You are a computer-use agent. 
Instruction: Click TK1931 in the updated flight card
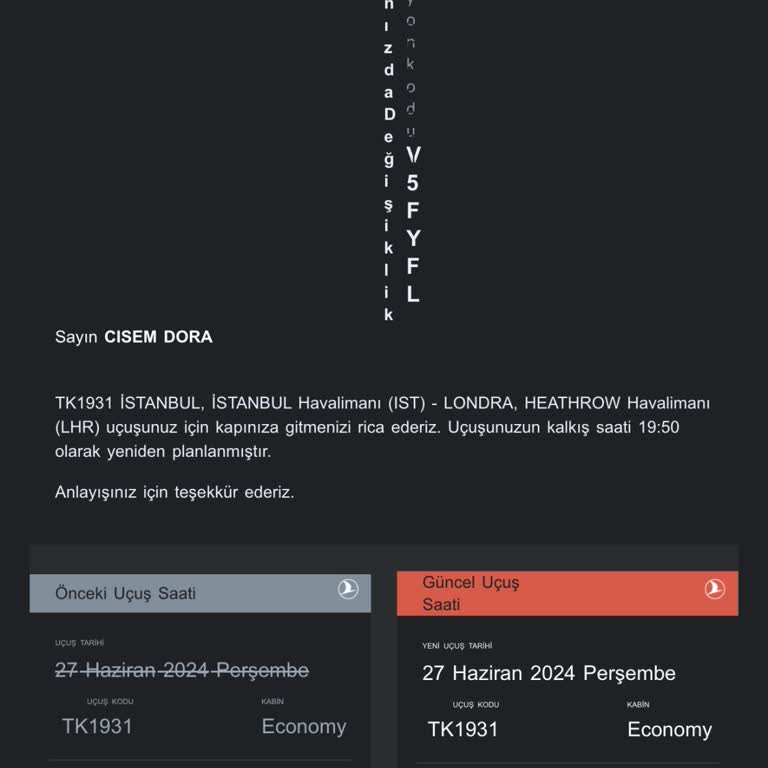[x=463, y=729]
